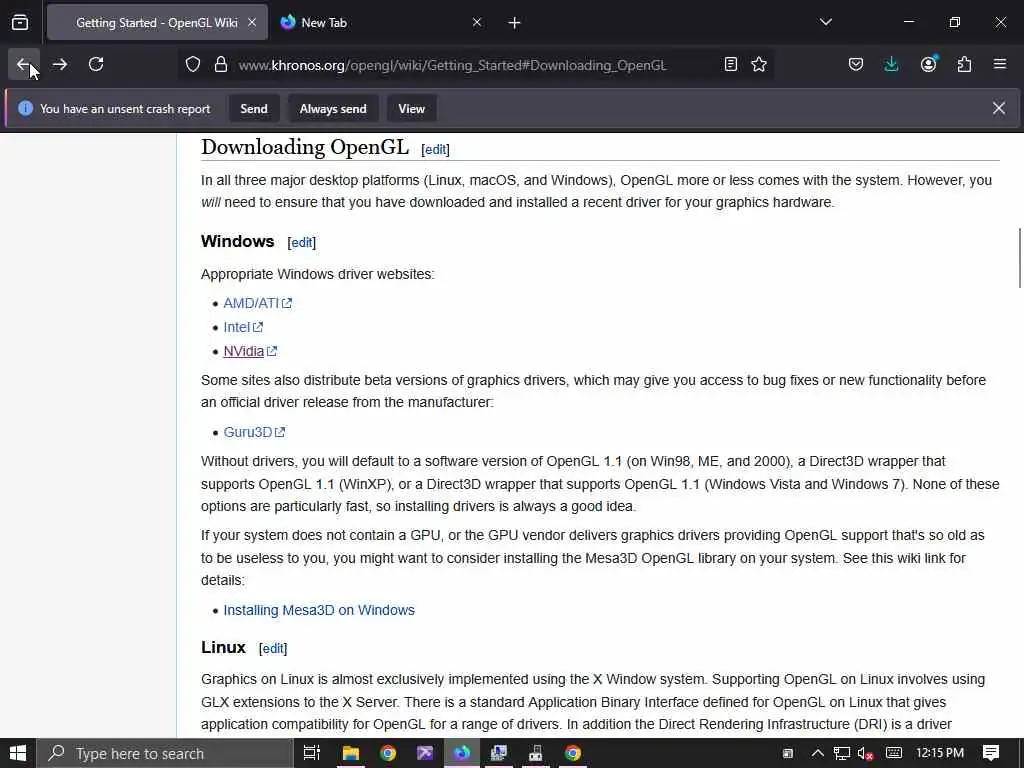Save page to Pocket
Image resolution: width=1024 pixels, height=768 pixels.
click(x=856, y=65)
